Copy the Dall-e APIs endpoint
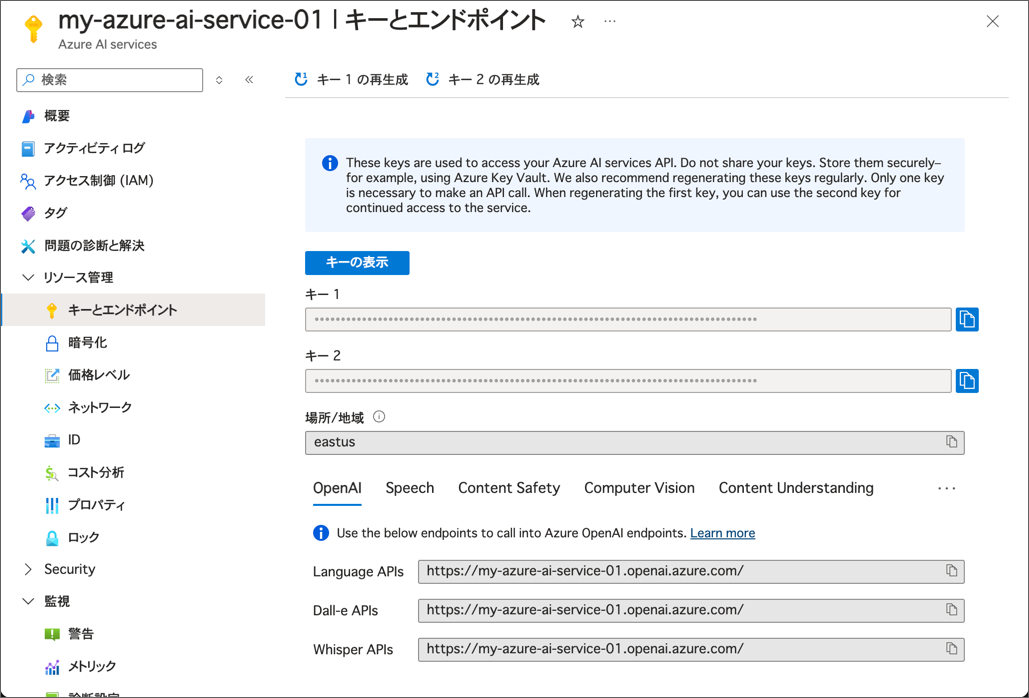1029x698 pixels. (x=951, y=609)
